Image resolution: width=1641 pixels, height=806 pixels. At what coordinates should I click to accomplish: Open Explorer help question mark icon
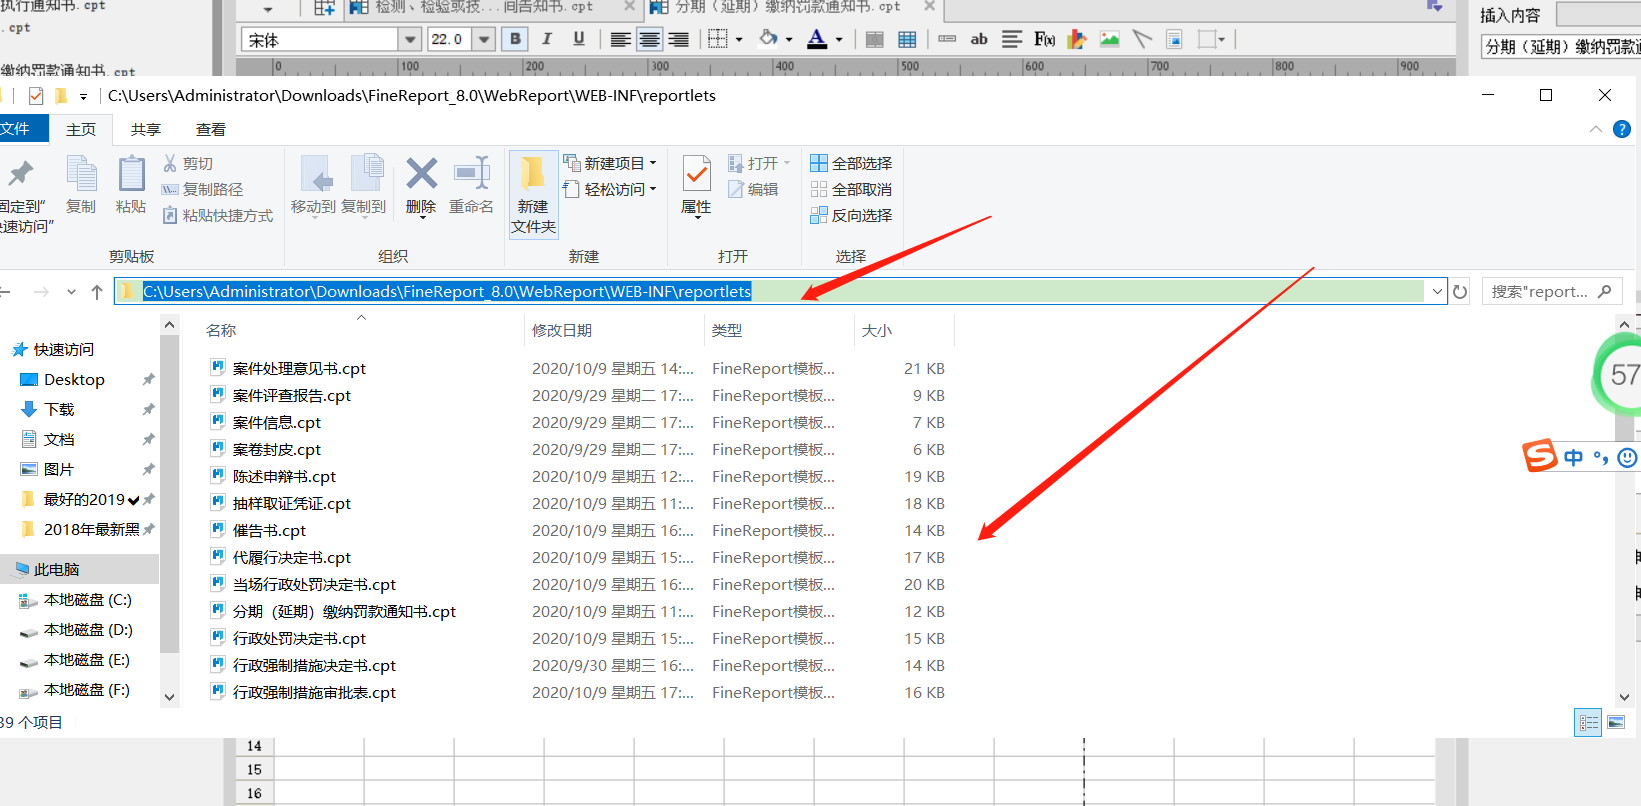[1622, 129]
